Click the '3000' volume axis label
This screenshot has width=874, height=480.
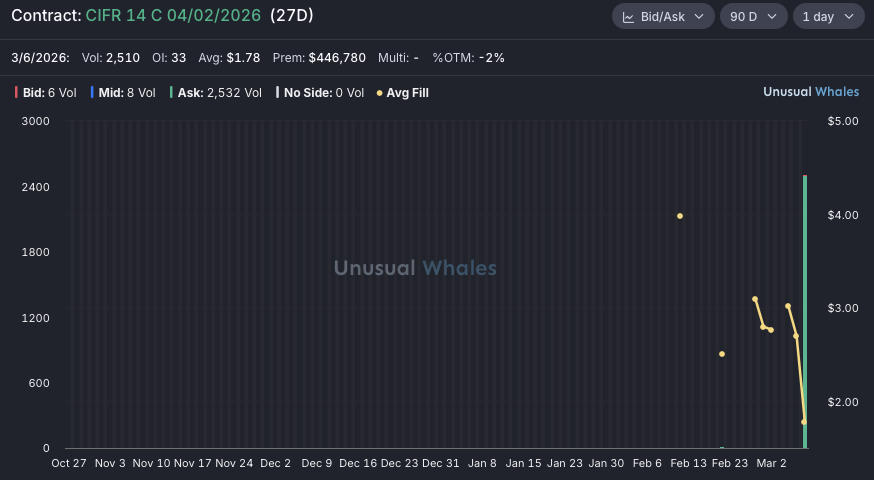(35, 121)
